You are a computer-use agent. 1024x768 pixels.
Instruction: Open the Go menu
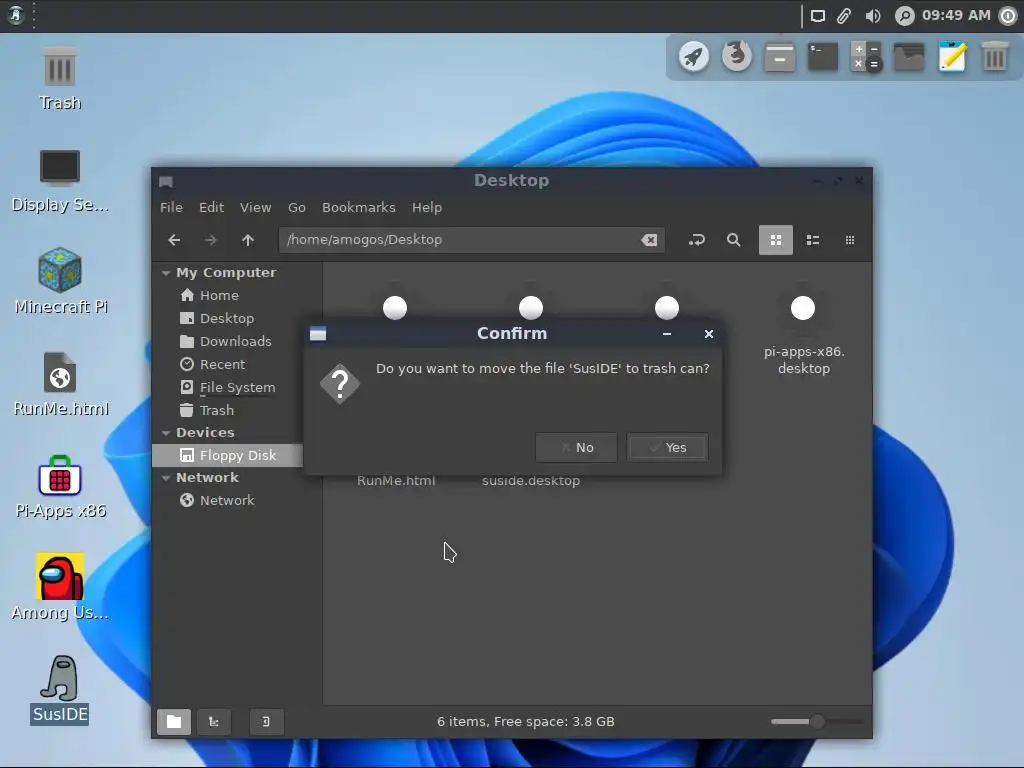click(x=296, y=207)
